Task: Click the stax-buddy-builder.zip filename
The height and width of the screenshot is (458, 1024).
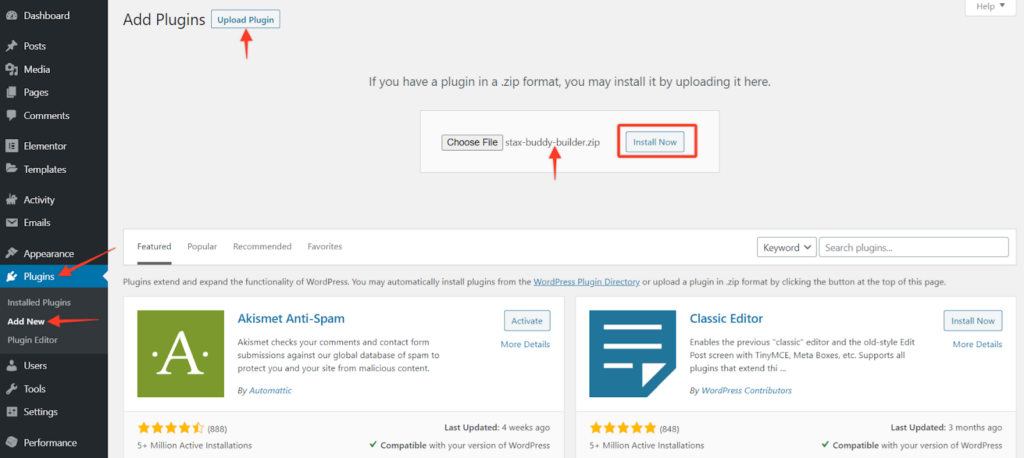Action: coord(552,142)
